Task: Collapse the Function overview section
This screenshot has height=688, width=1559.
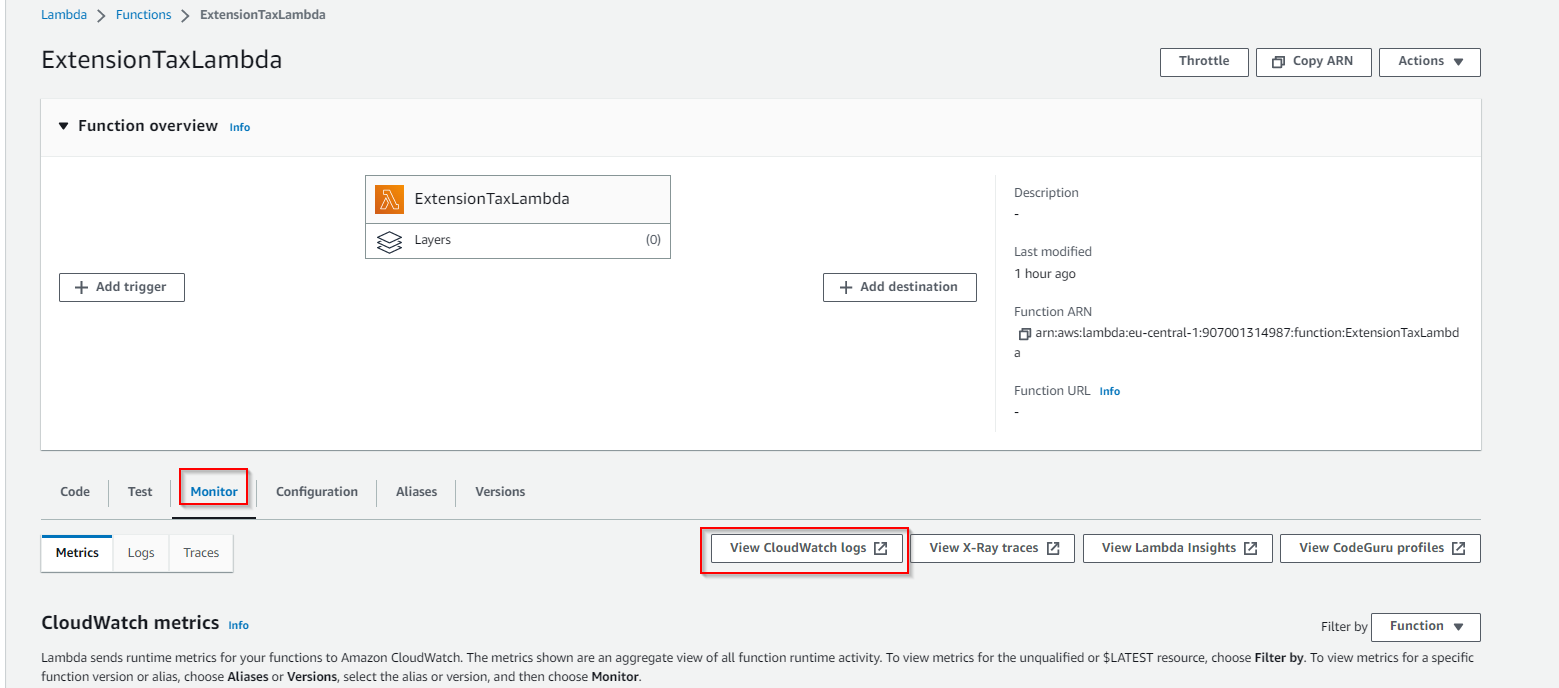Action: click(x=64, y=126)
